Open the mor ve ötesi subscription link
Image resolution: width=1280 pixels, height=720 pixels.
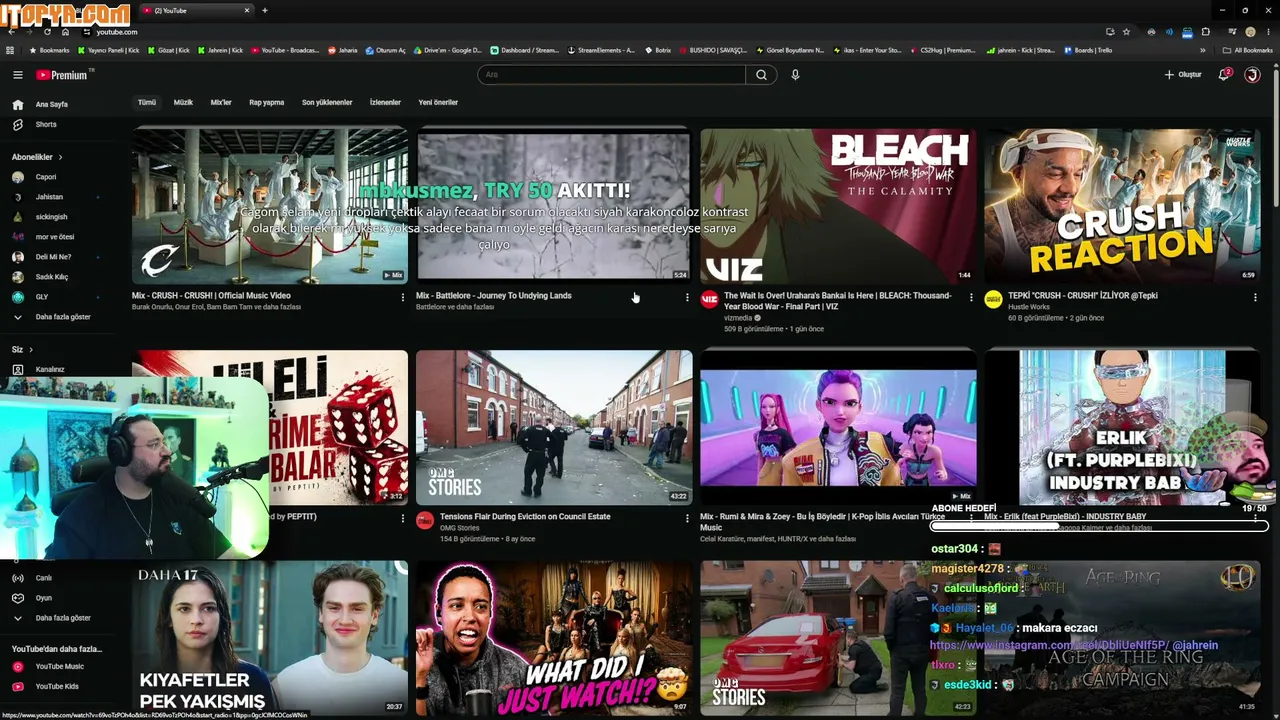click(x=54, y=237)
